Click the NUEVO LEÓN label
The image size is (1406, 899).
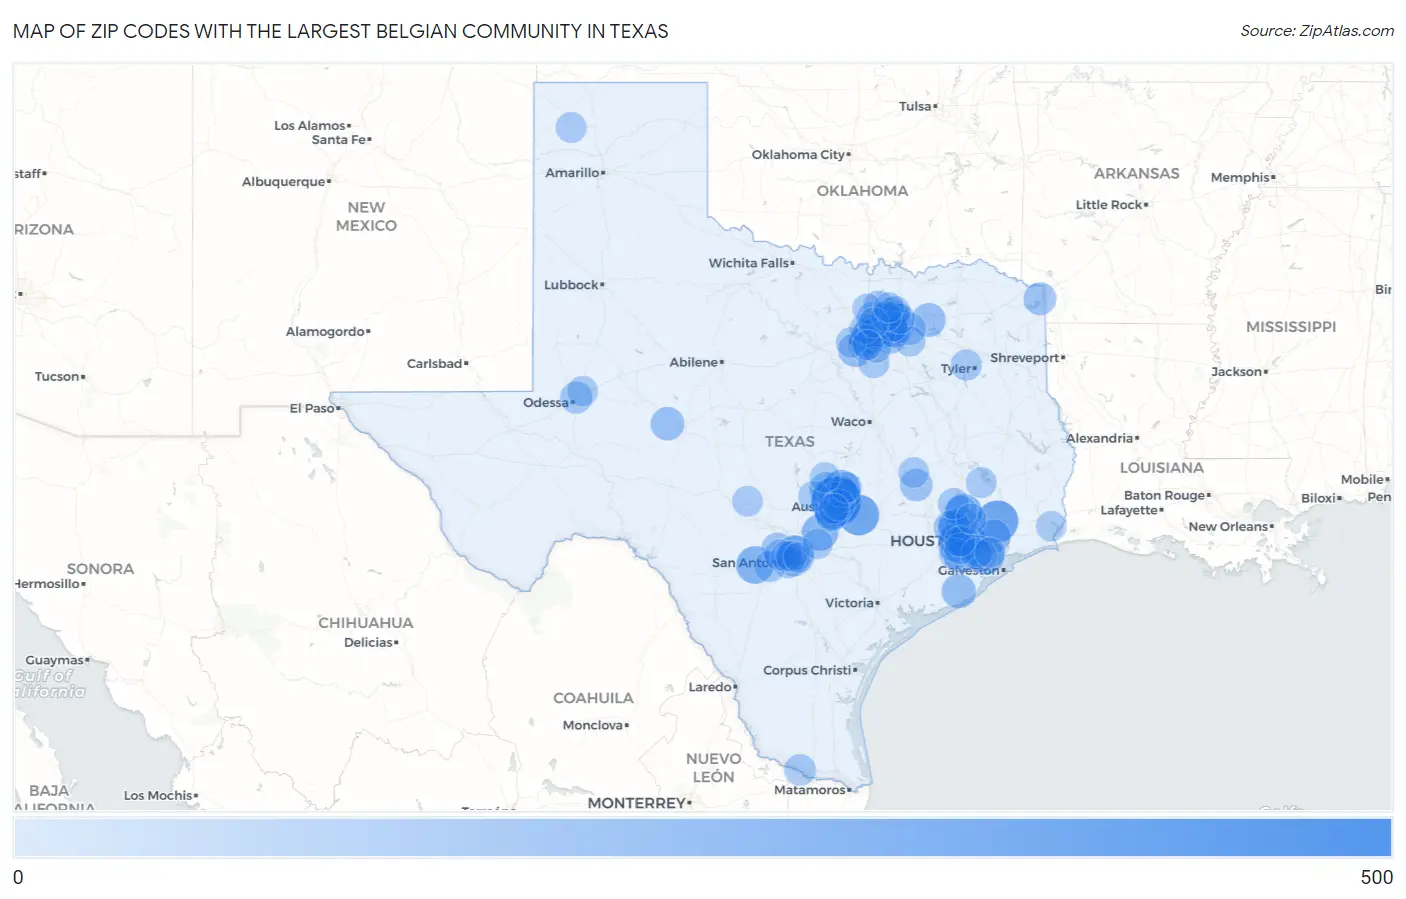tap(714, 768)
